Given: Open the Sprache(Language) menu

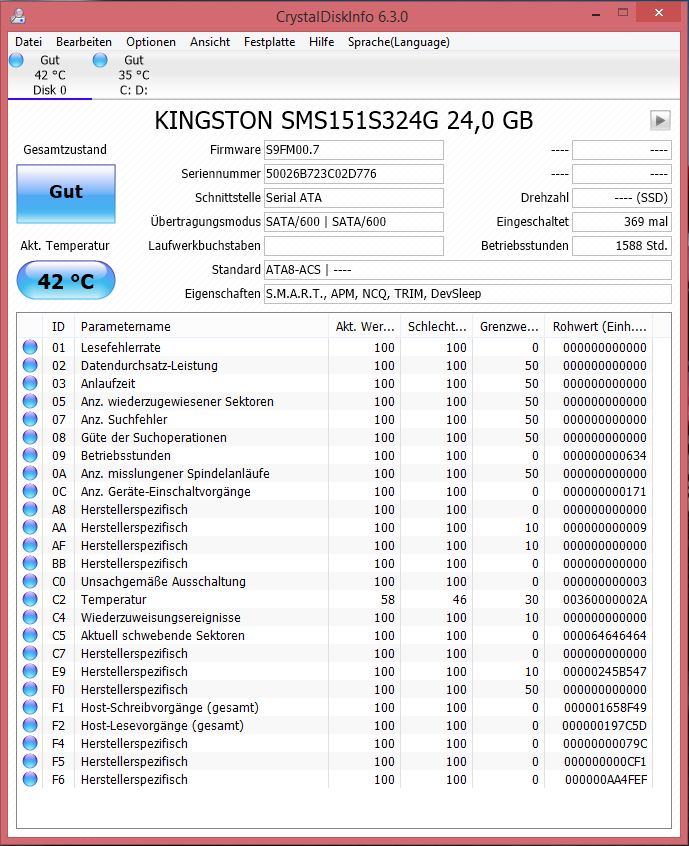Looking at the screenshot, I should (x=399, y=42).
